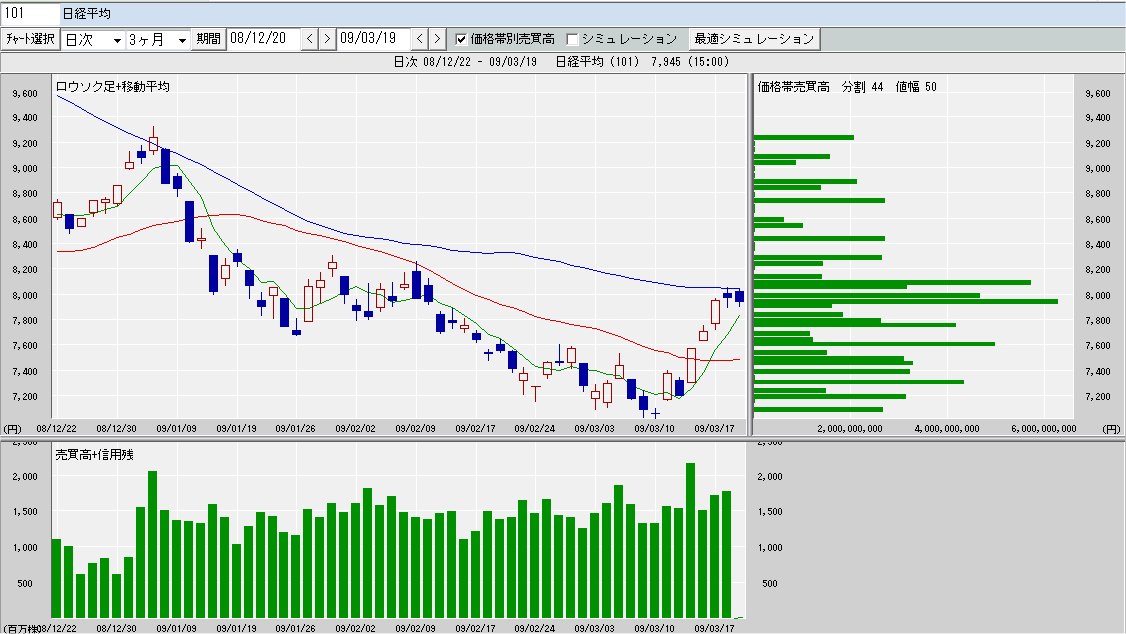
Task: Uncheck the 価格帯別売買高 checkbox
Action: 461,39
